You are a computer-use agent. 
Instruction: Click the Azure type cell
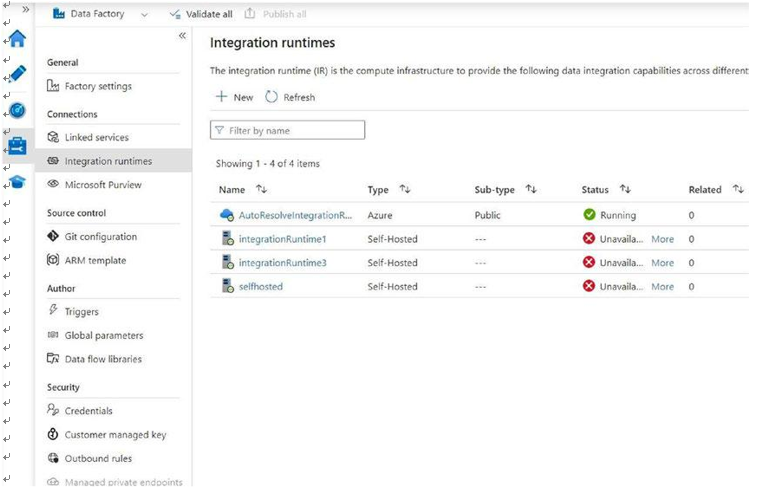tap(379, 215)
